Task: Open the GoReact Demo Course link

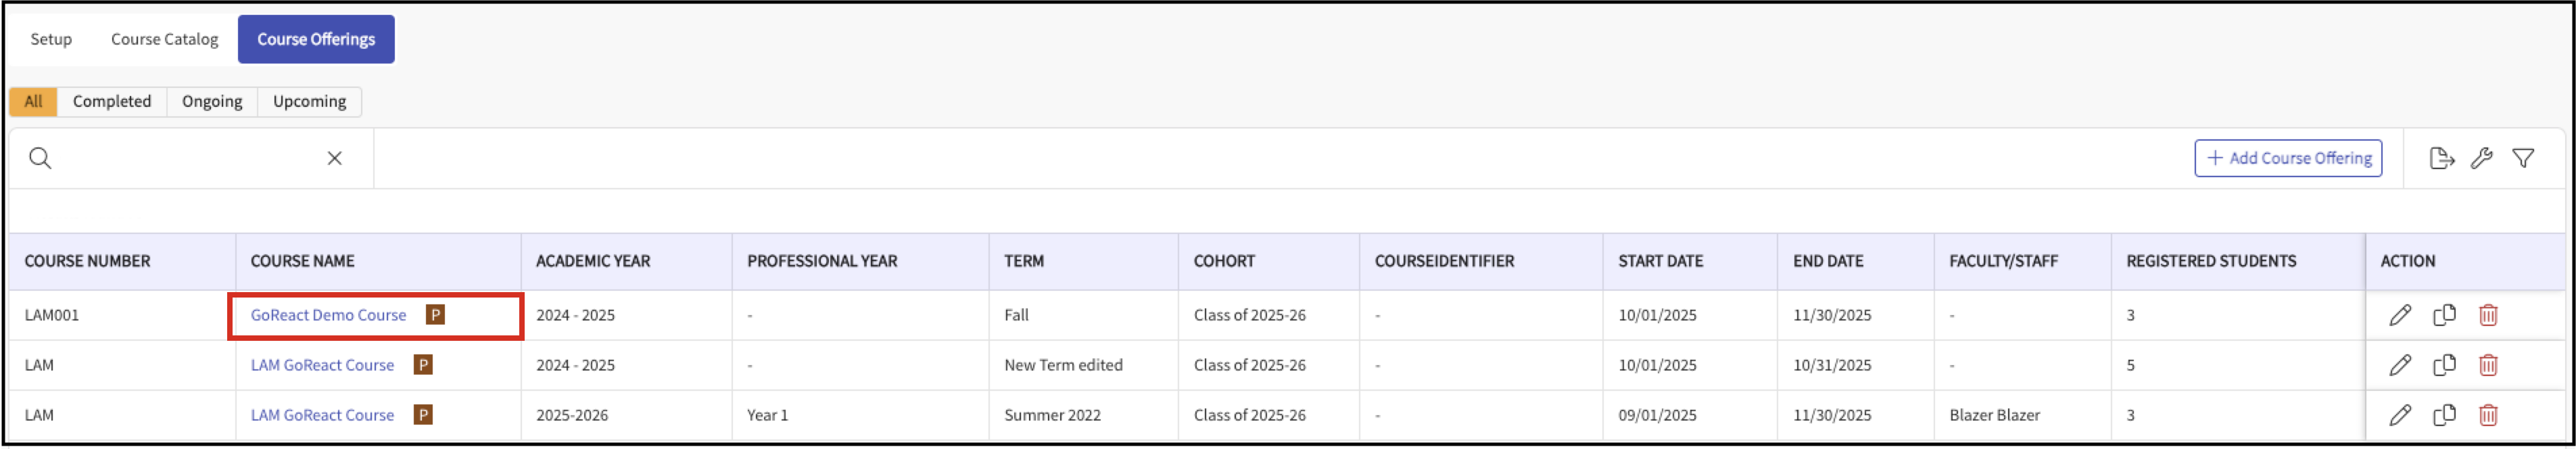Action: [x=328, y=315]
